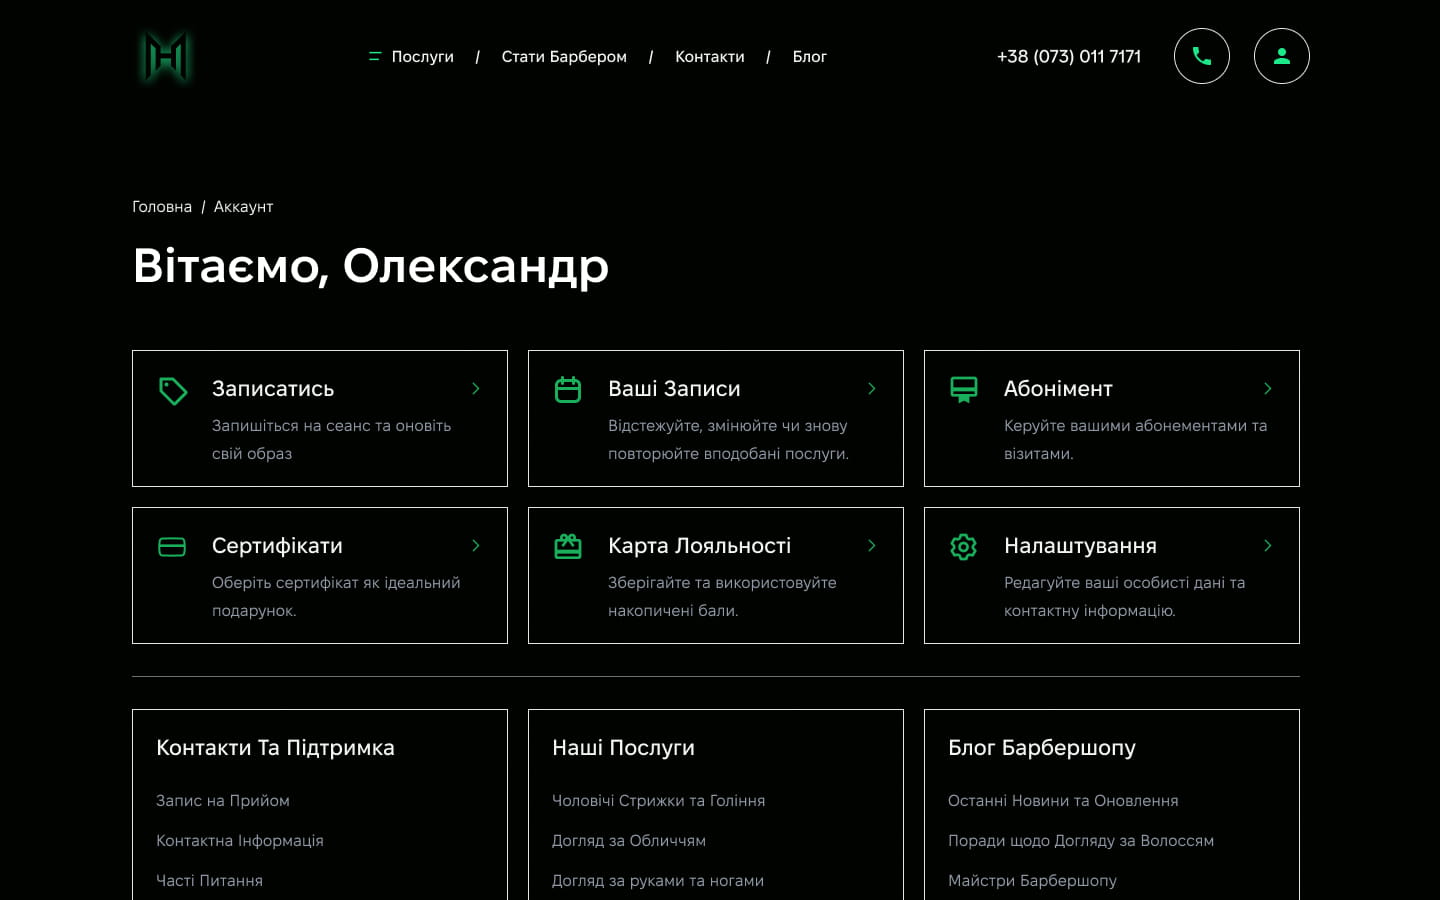Click the chevron arrow on Налаштування card
Image resolution: width=1440 pixels, height=900 pixels.
[1267, 545]
